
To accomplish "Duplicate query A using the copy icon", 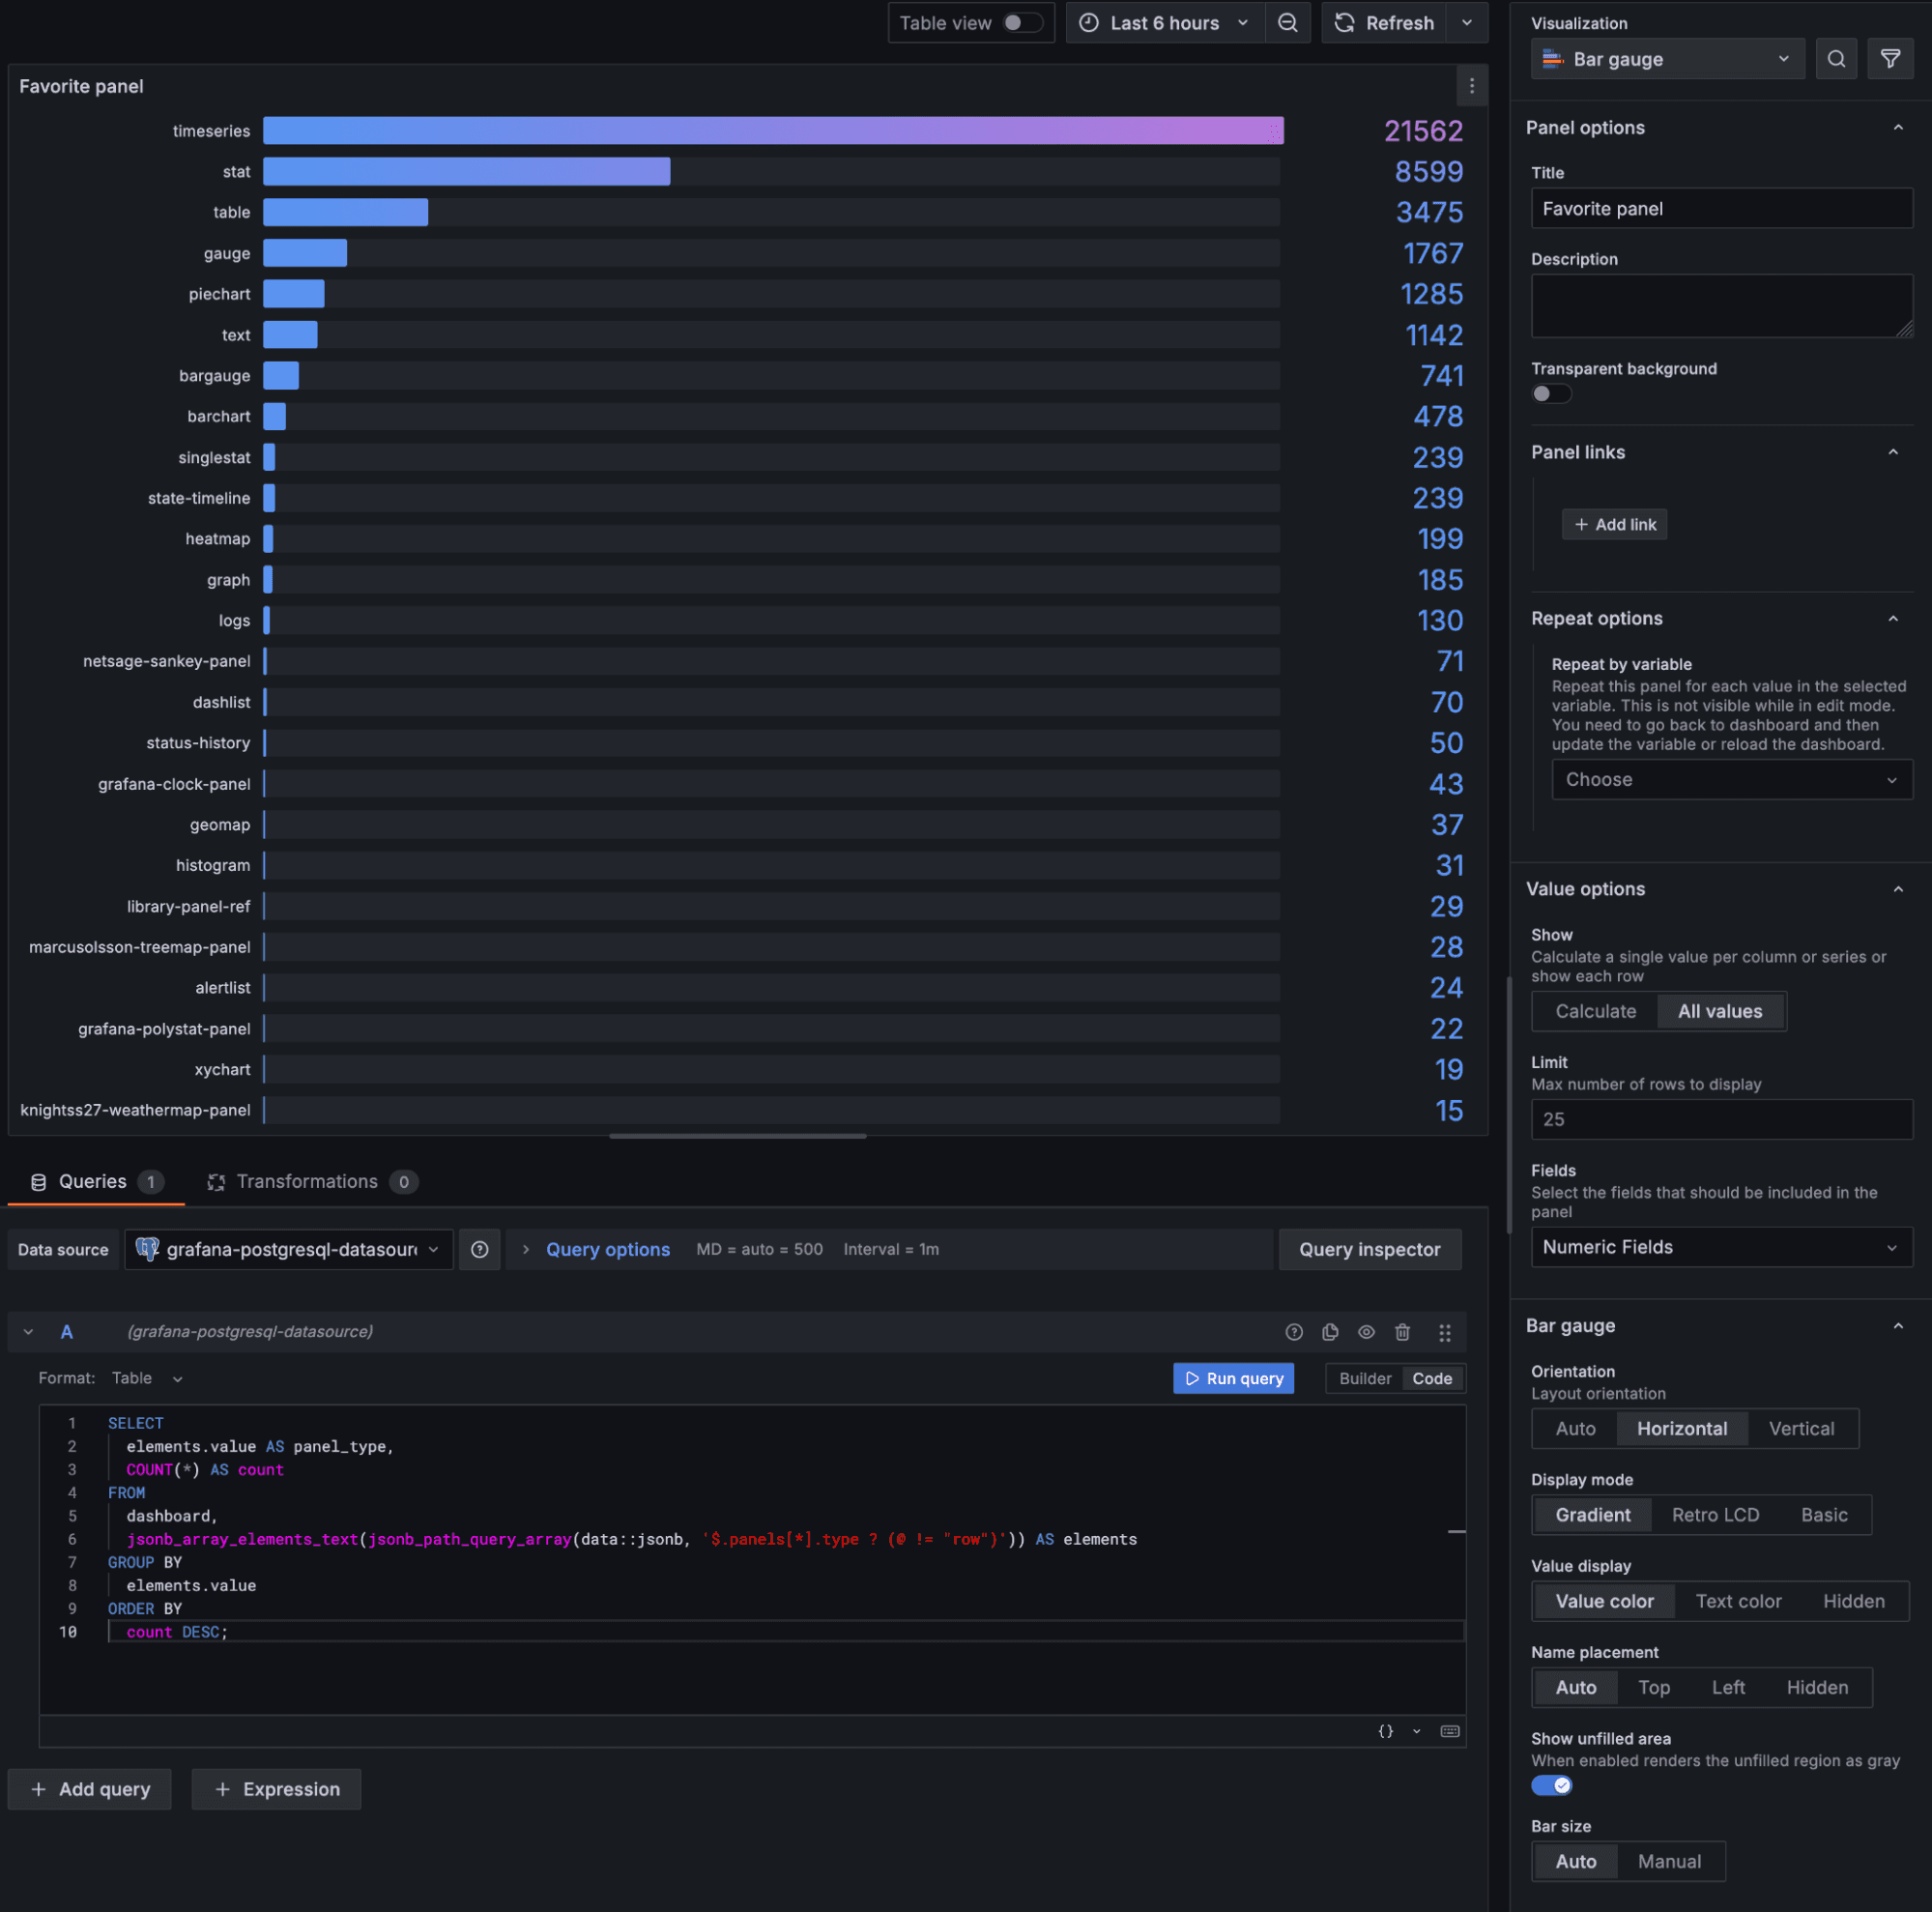I will click(x=1330, y=1332).
